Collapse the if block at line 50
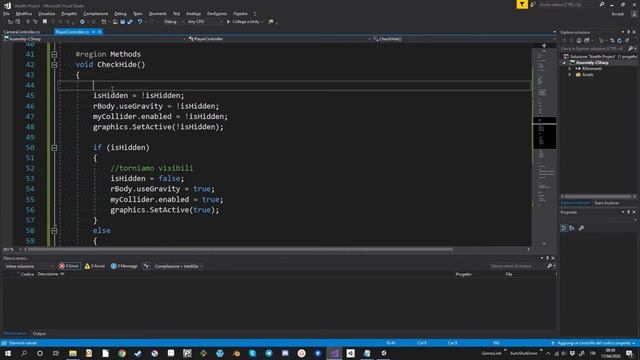The height and width of the screenshot is (360, 640). pyautogui.click(x=54, y=148)
